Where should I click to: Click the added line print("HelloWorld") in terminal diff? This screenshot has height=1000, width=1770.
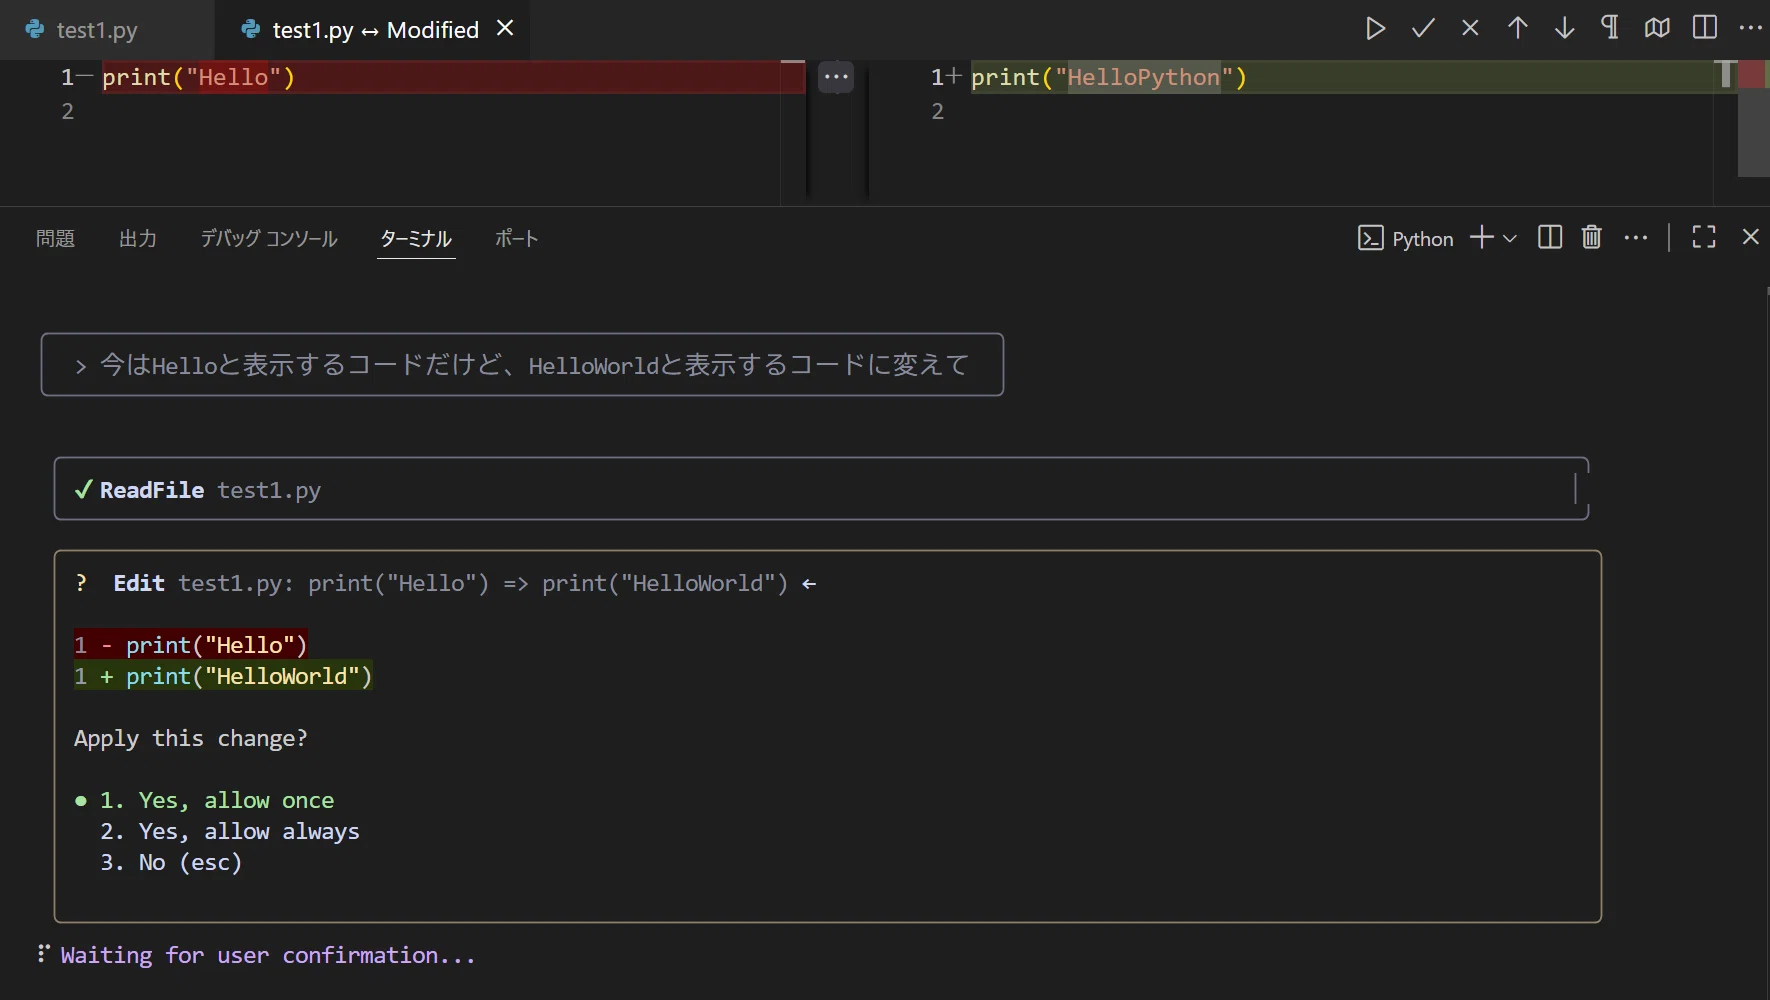(x=223, y=676)
